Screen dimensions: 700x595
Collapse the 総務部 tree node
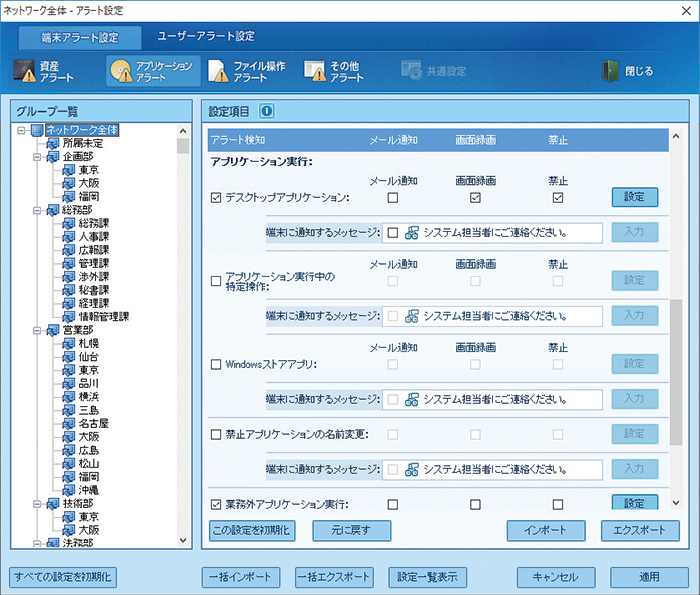click(37, 210)
